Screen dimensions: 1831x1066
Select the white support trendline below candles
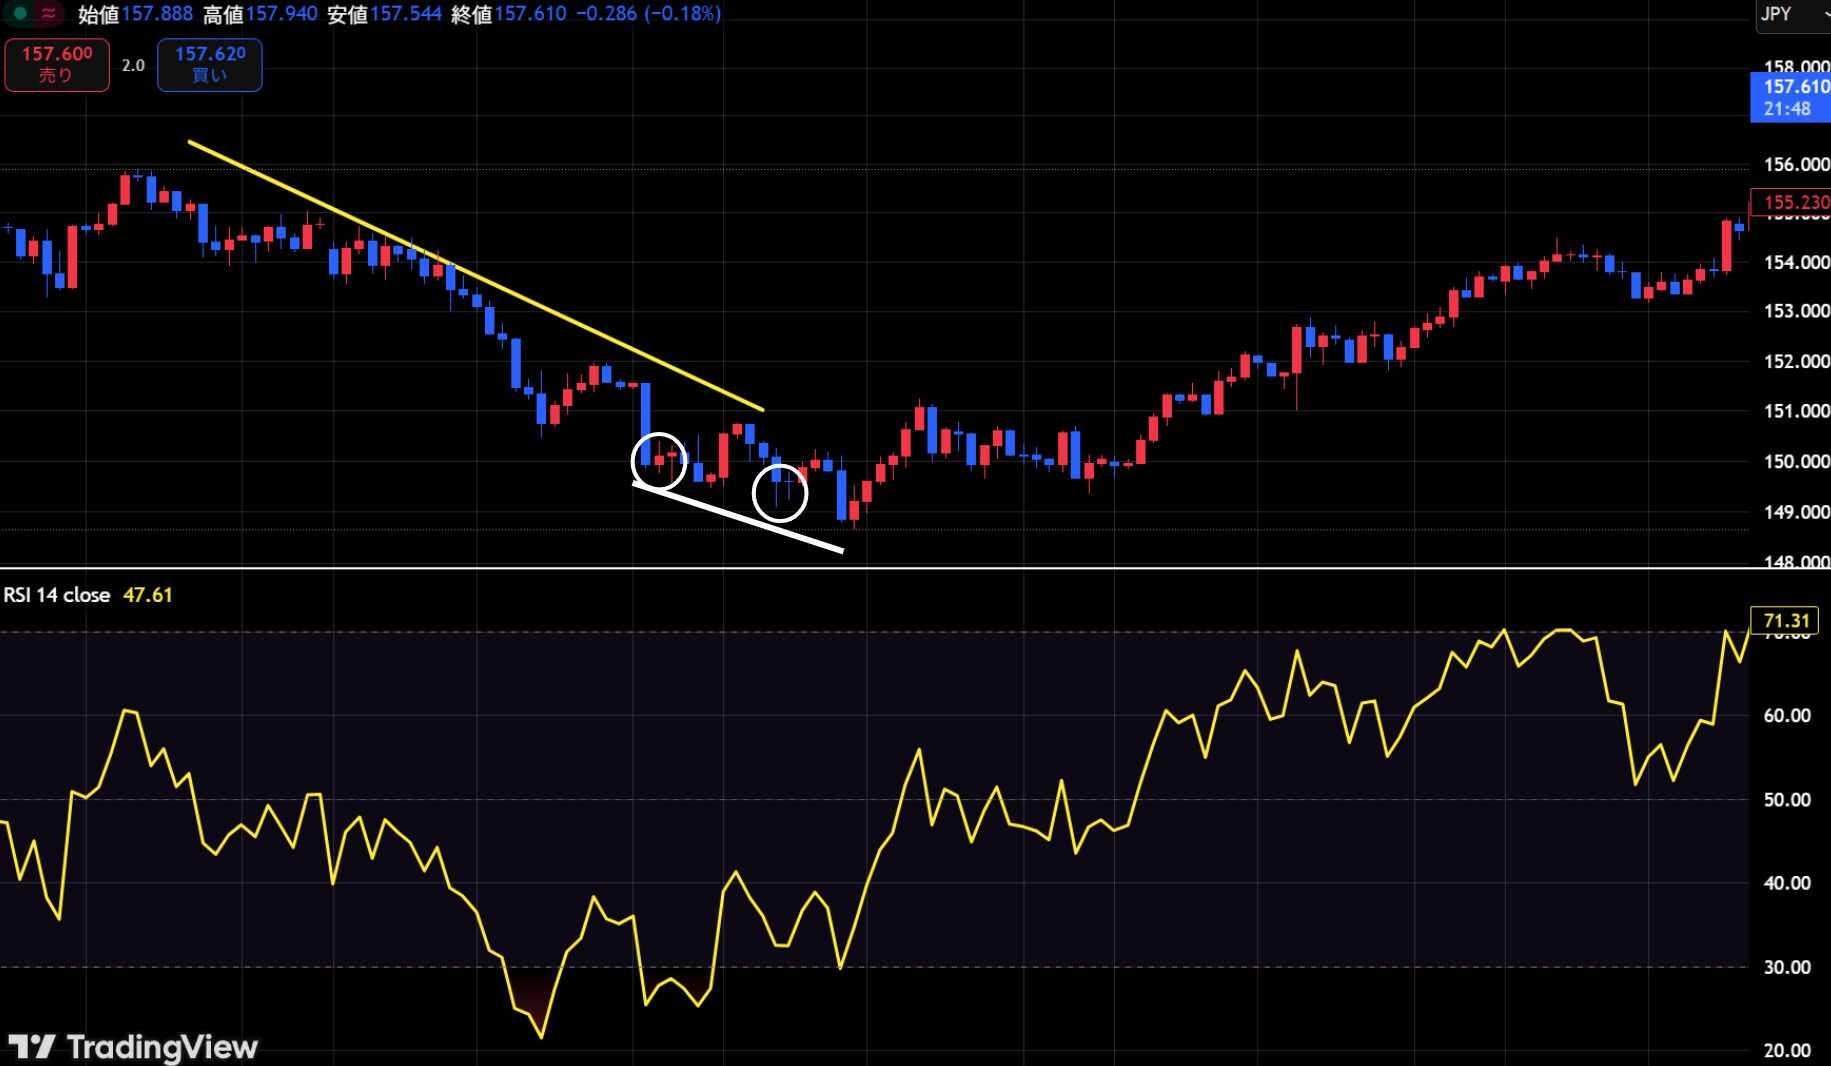click(738, 517)
